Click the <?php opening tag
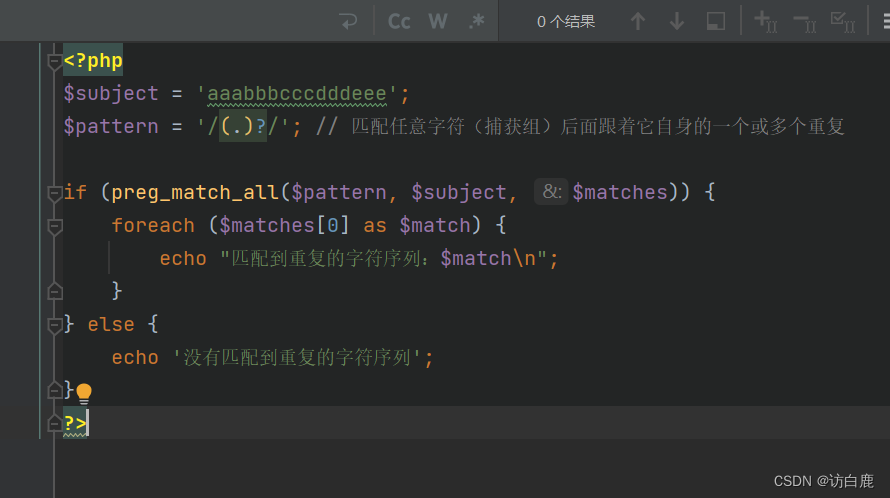 (93, 60)
